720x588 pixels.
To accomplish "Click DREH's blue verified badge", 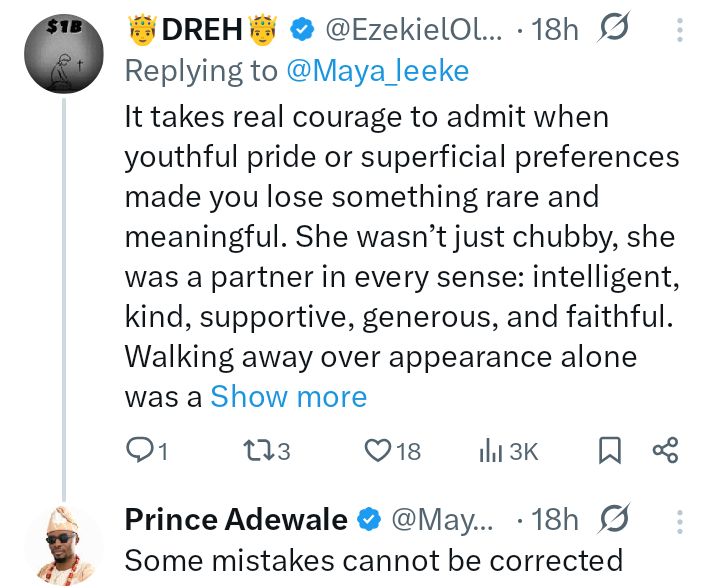I will (301, 31).
